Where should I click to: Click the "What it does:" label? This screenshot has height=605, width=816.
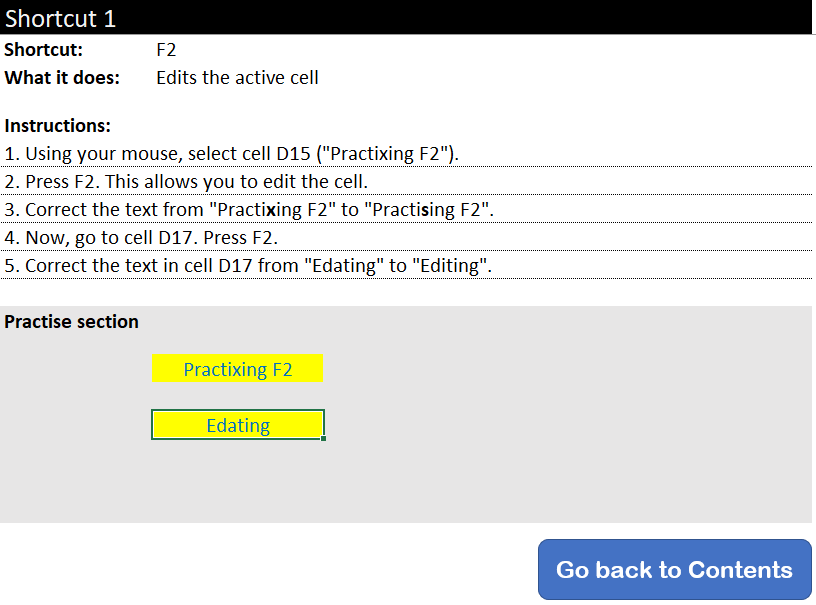(x=62, y=78)
